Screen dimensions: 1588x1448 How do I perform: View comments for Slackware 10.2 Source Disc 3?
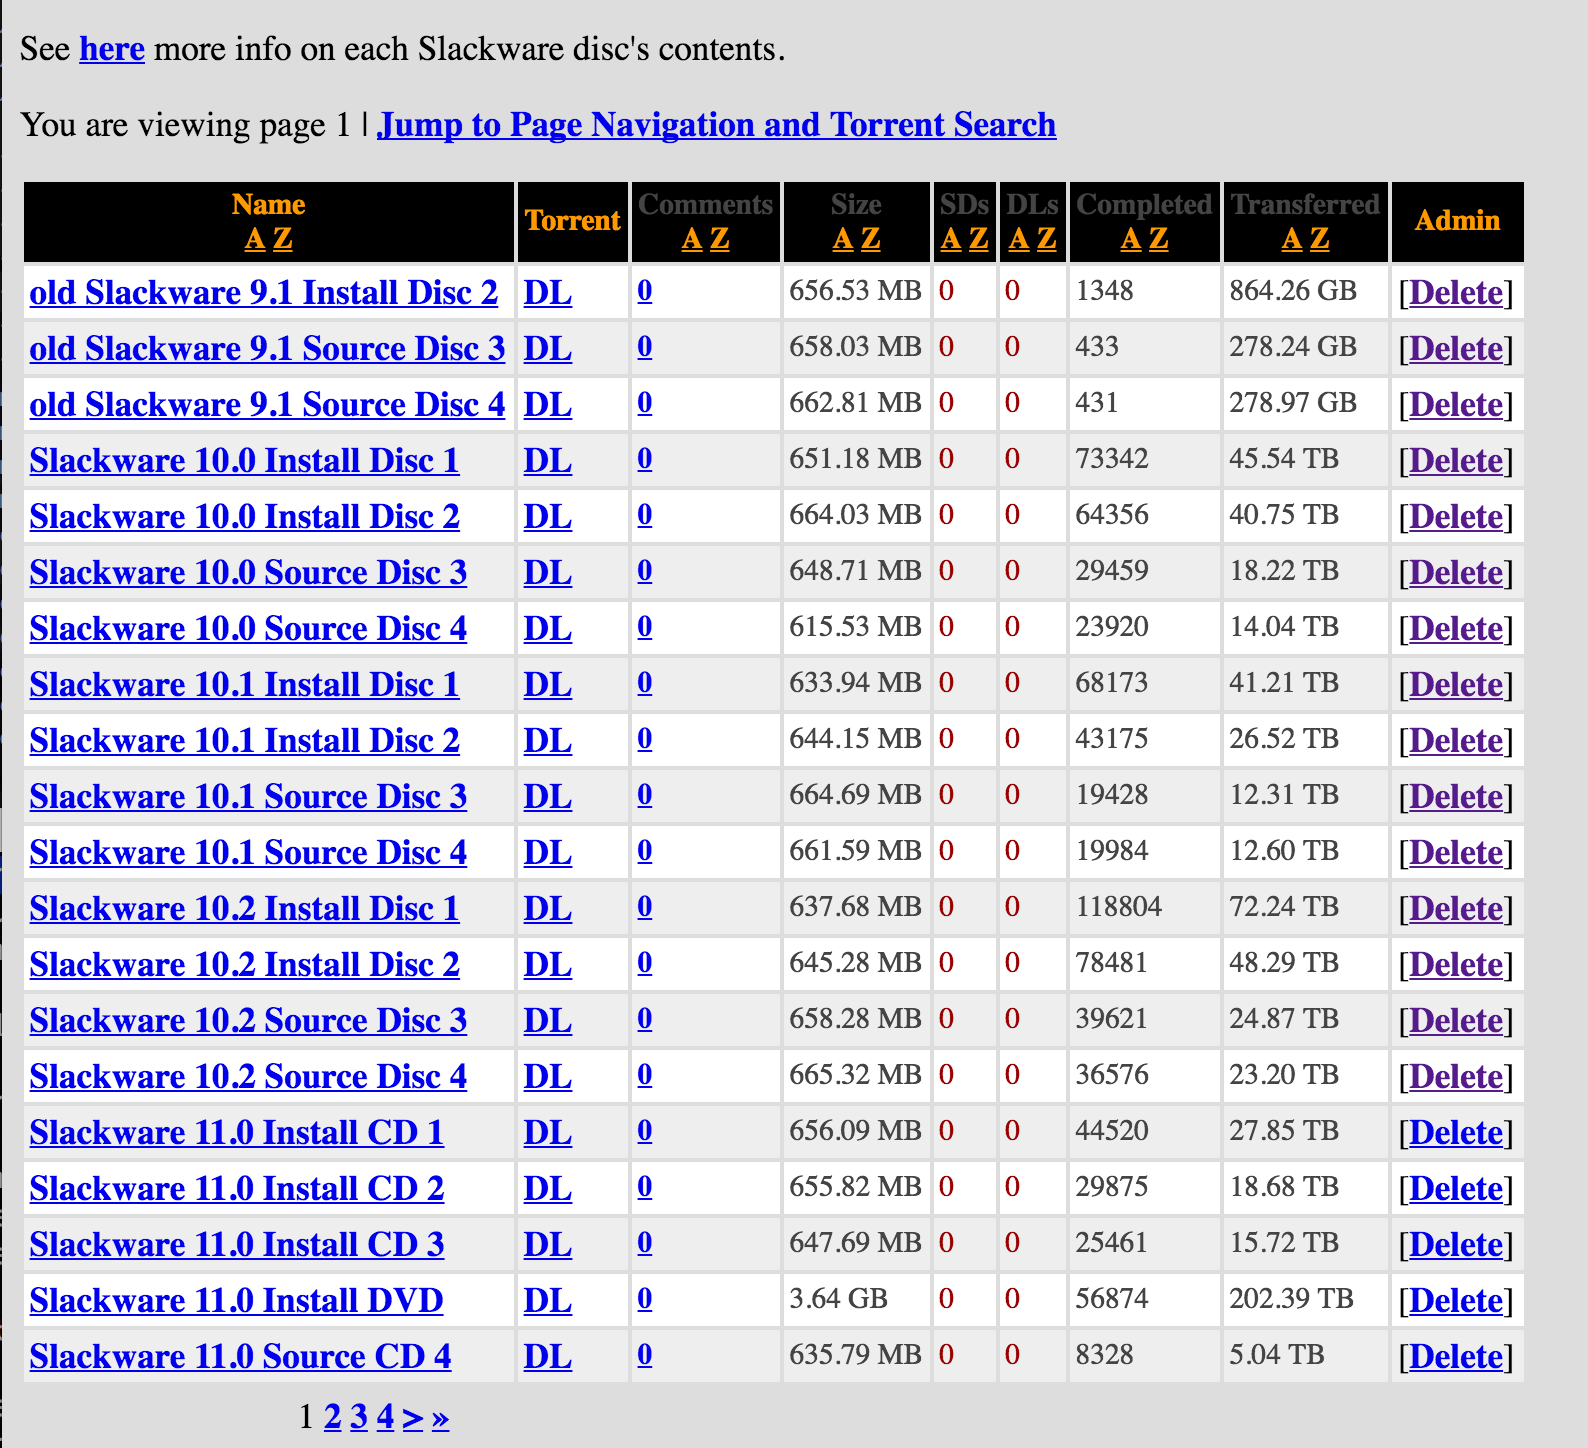click(x=645, y=1019)
